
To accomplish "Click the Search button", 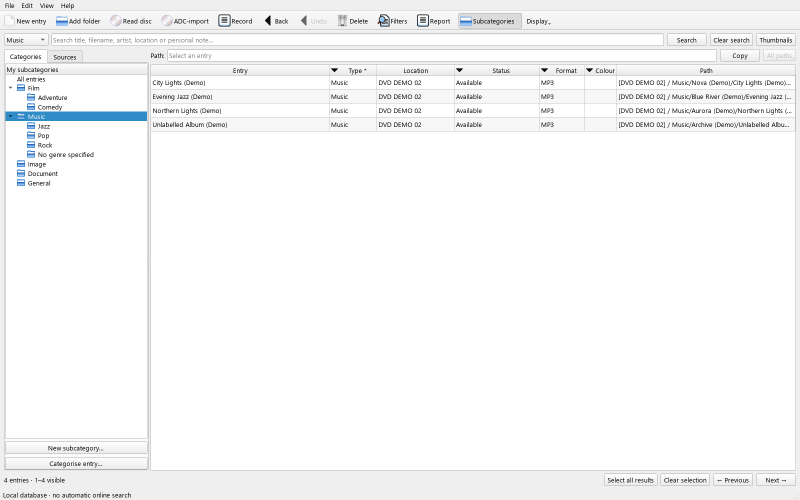I will (x=686, y=40).
